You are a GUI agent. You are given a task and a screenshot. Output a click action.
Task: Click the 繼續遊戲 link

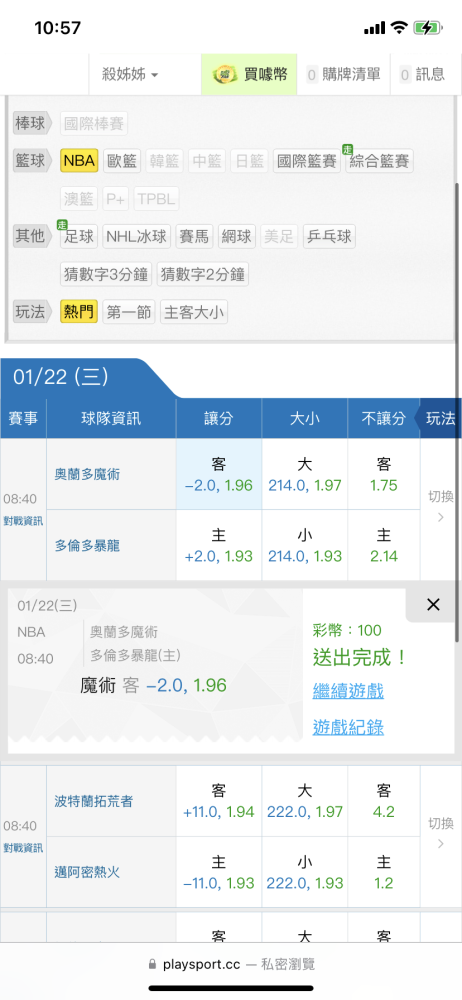tap(348, 691)
